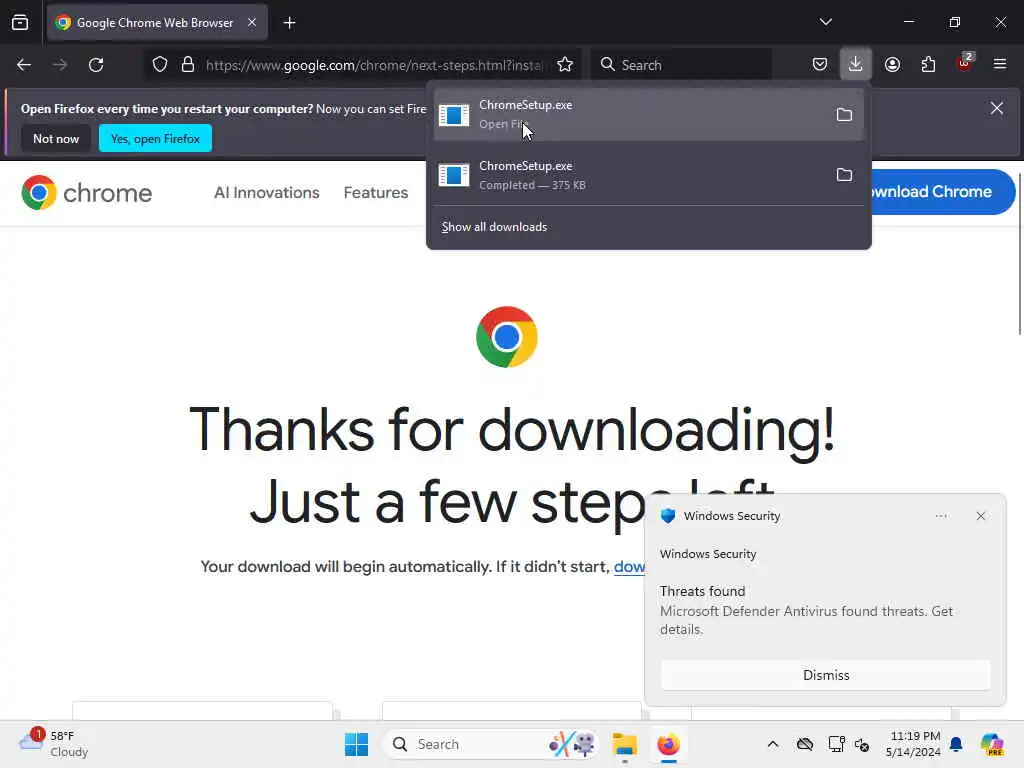Screen dimensions: 1024x768
Task: Click Yes, open Firefox button
Action: point(155,138)
